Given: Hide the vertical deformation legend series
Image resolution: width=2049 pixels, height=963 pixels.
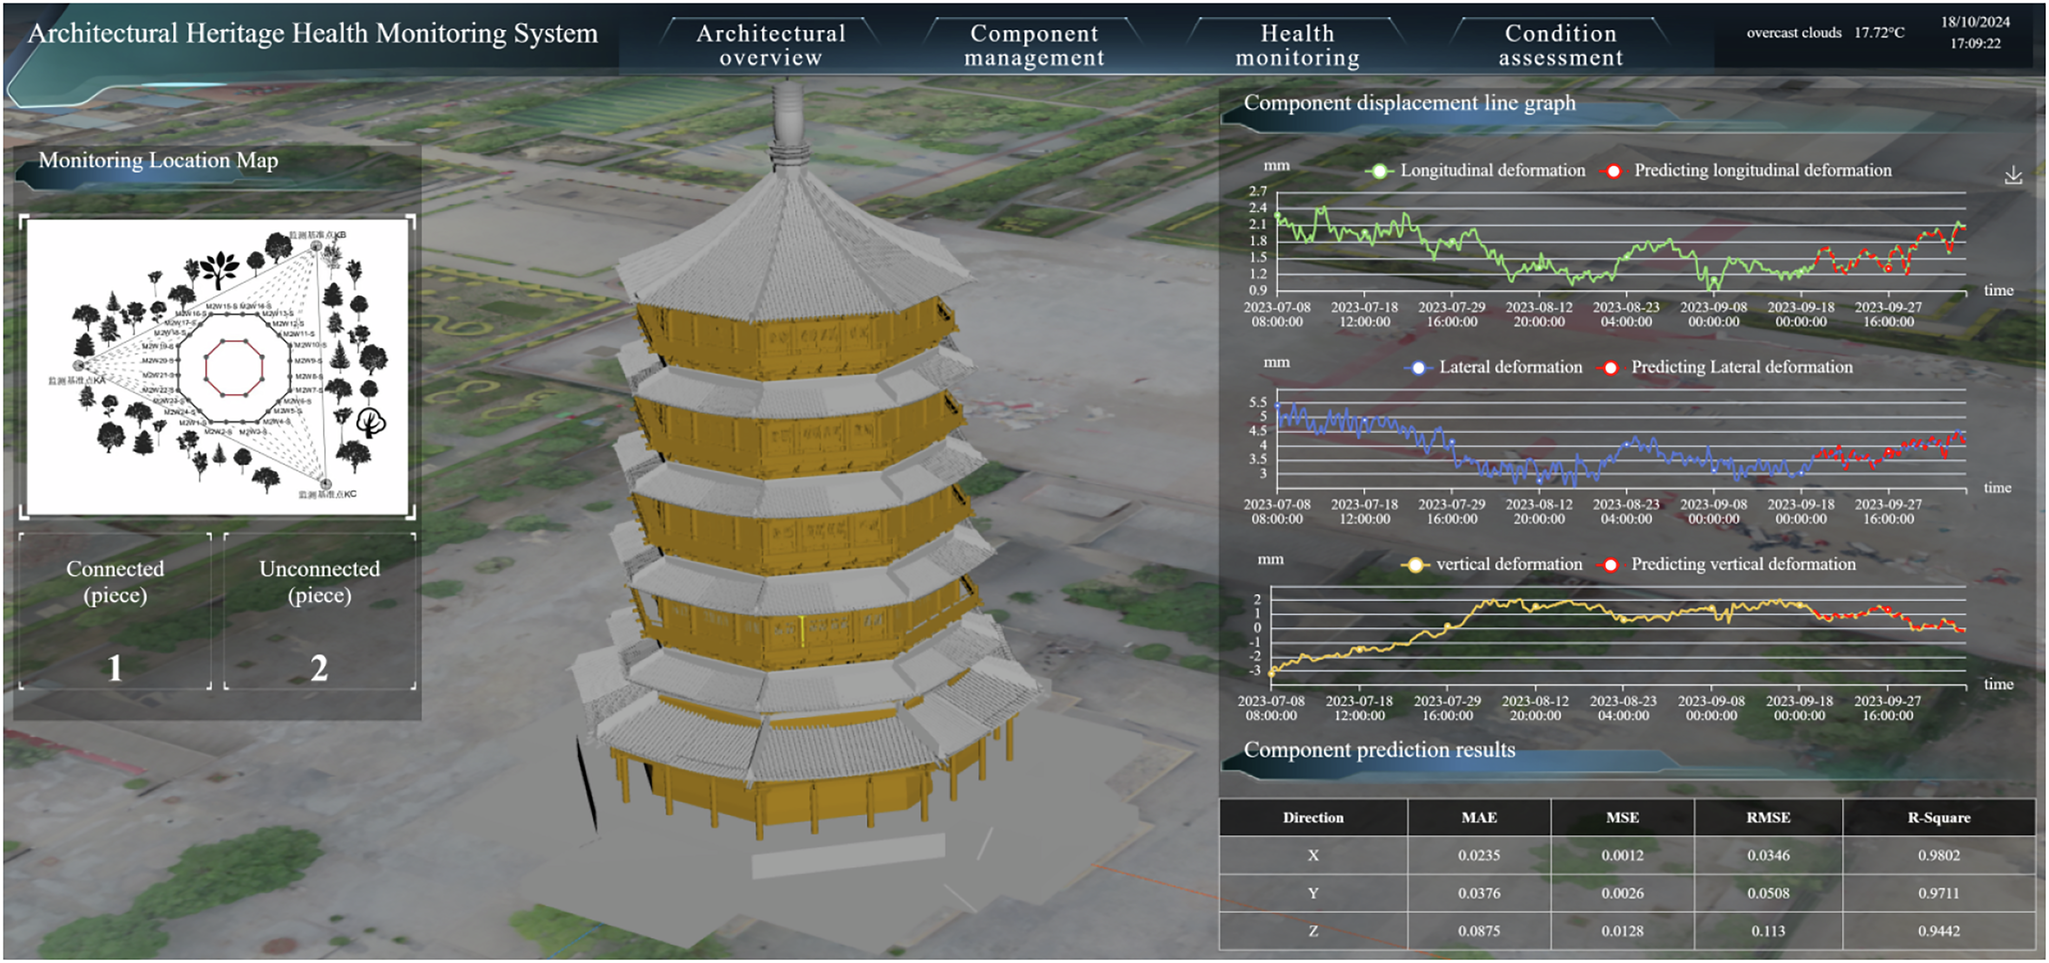Looking at the screenshot, I should pyautogui.click(x=1492, y=564).
